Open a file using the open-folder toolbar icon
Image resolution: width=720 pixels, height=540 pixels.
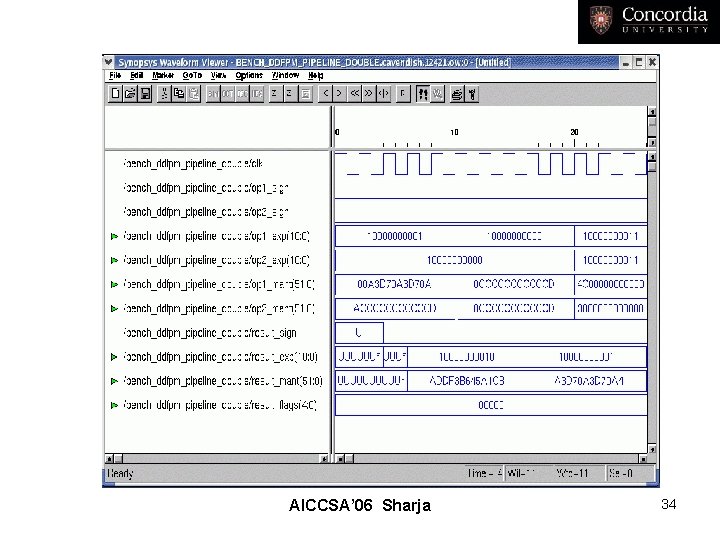point(130,94)
